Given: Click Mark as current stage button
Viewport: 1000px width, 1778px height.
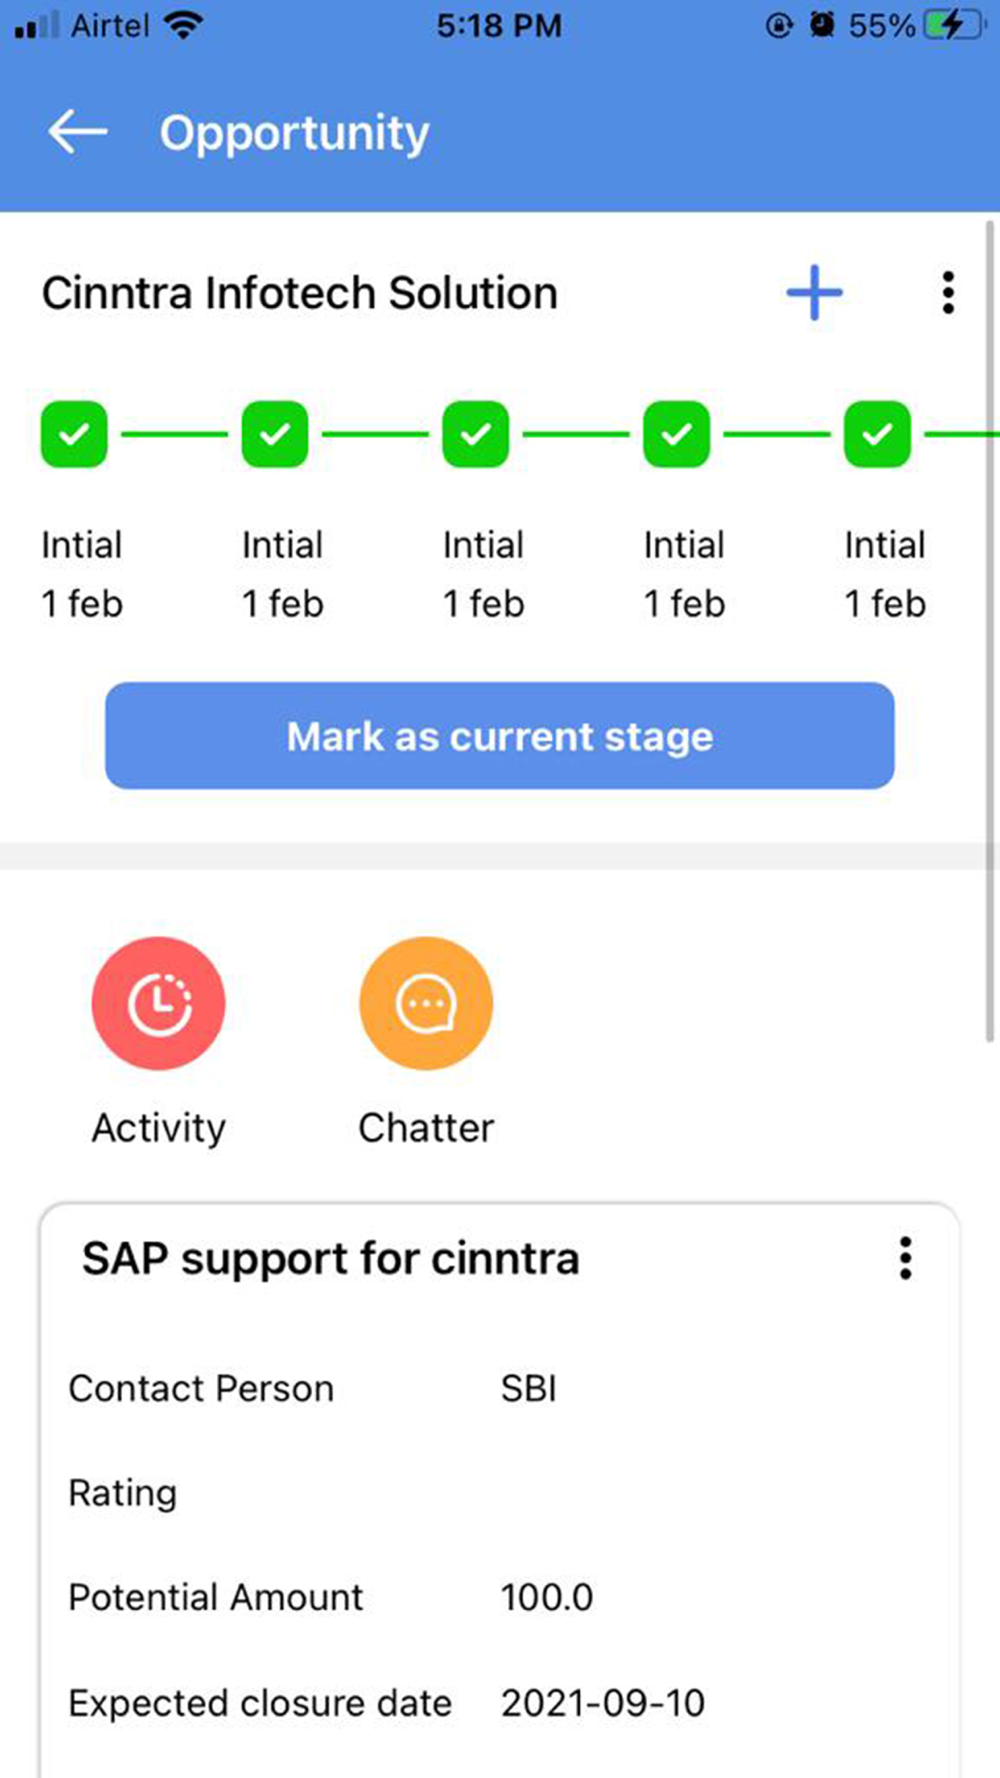Looking at the screenshot, I should 500,736.
